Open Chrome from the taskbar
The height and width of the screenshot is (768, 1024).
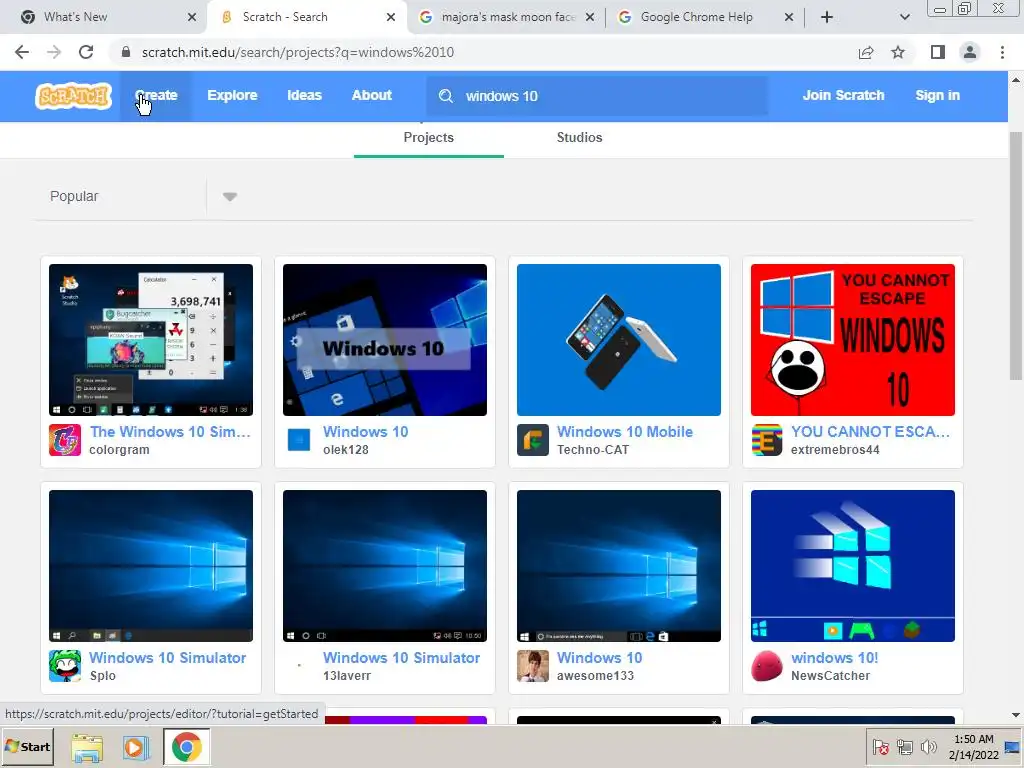point(187,746)
